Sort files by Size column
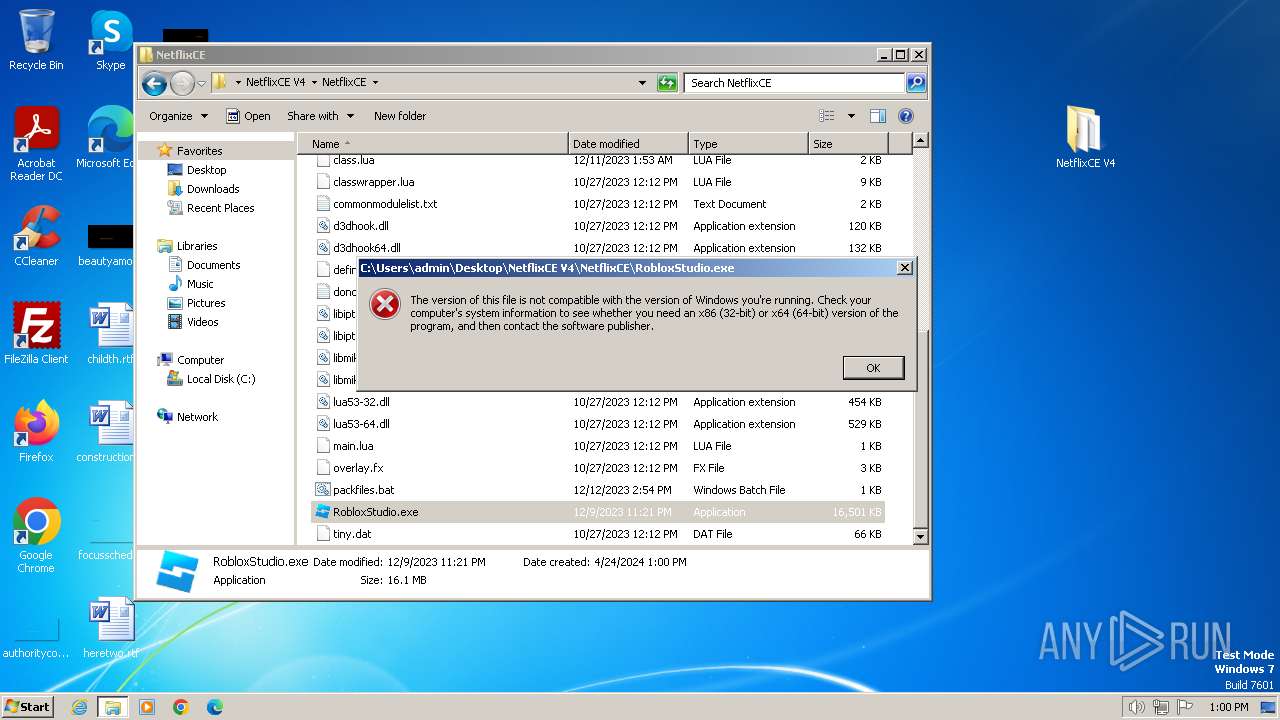Screen dimensions: 1280x720 tap(848, 144)
